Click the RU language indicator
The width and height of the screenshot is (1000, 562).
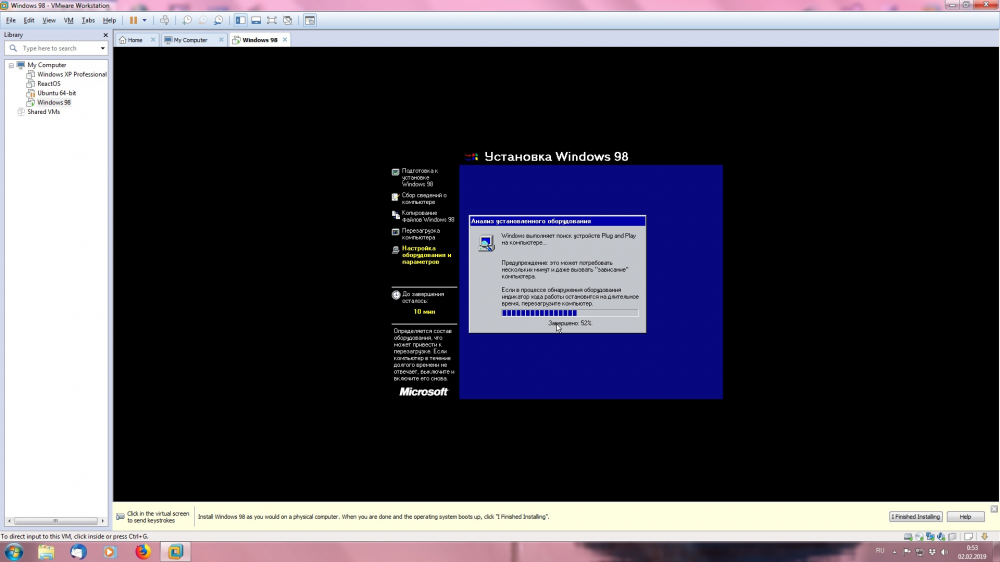880,551
